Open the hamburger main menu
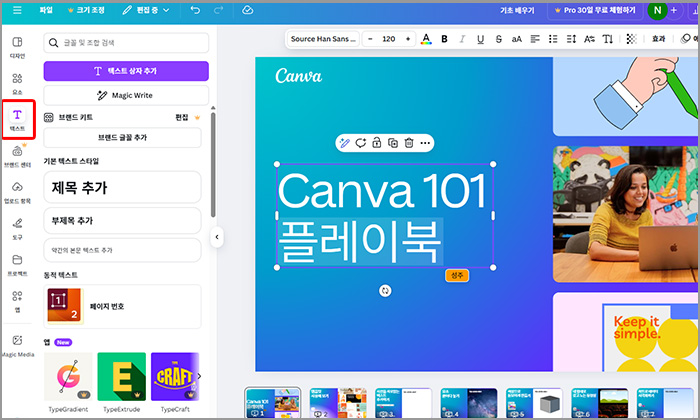This screenshot has height=420, width=700. 17,10
